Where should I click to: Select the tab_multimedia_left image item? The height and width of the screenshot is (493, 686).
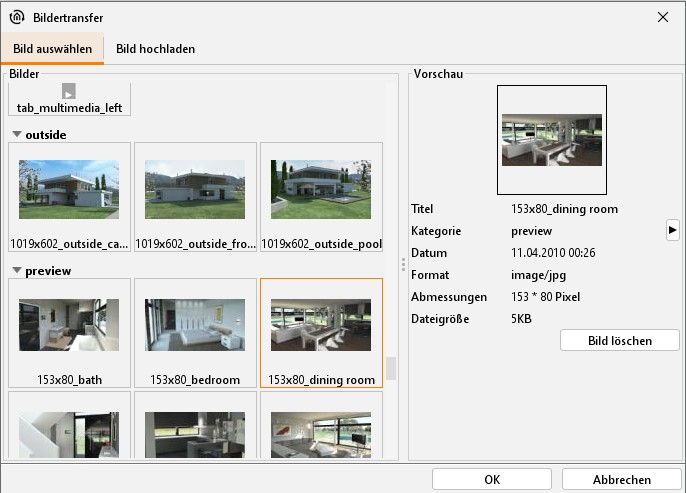(x=69, y=100)
